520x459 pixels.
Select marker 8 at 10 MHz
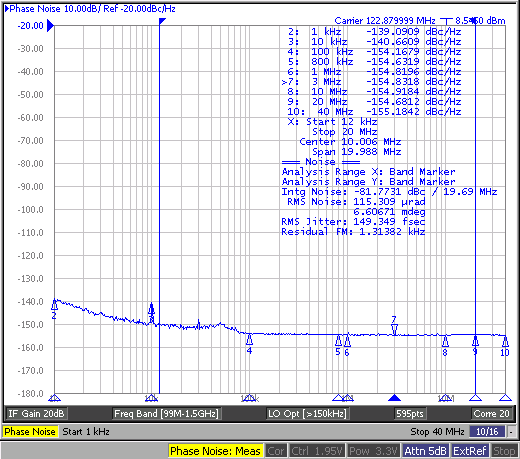[445, 341]
